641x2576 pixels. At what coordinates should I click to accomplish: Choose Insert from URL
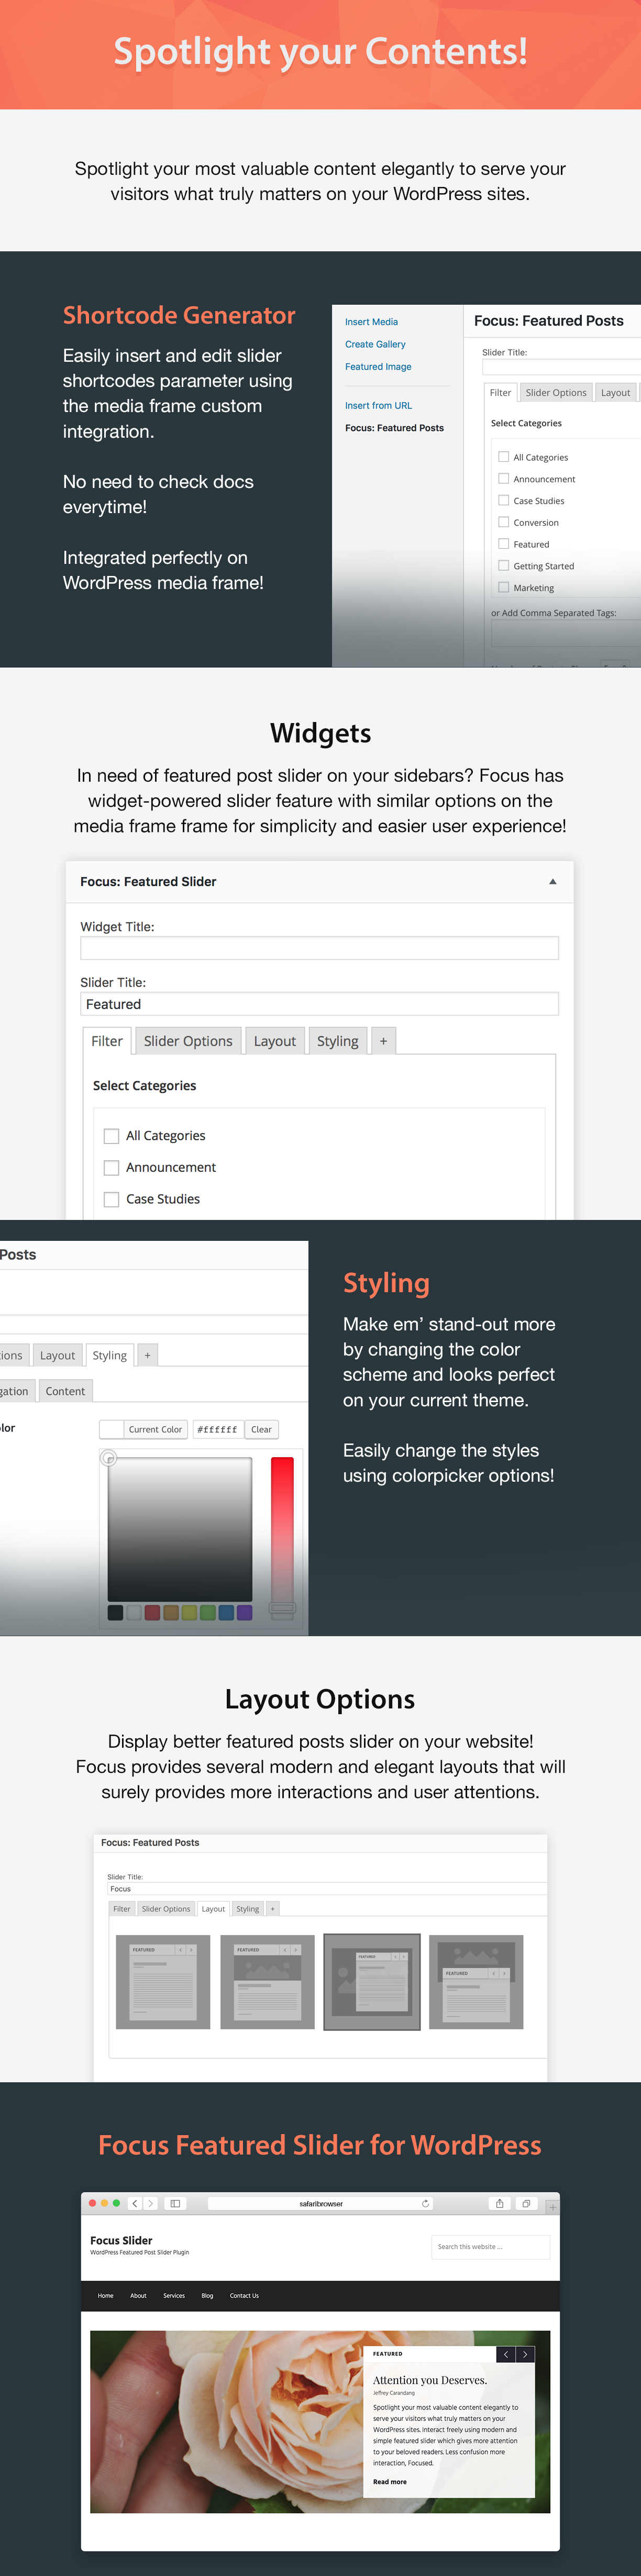tap(378, 406)
